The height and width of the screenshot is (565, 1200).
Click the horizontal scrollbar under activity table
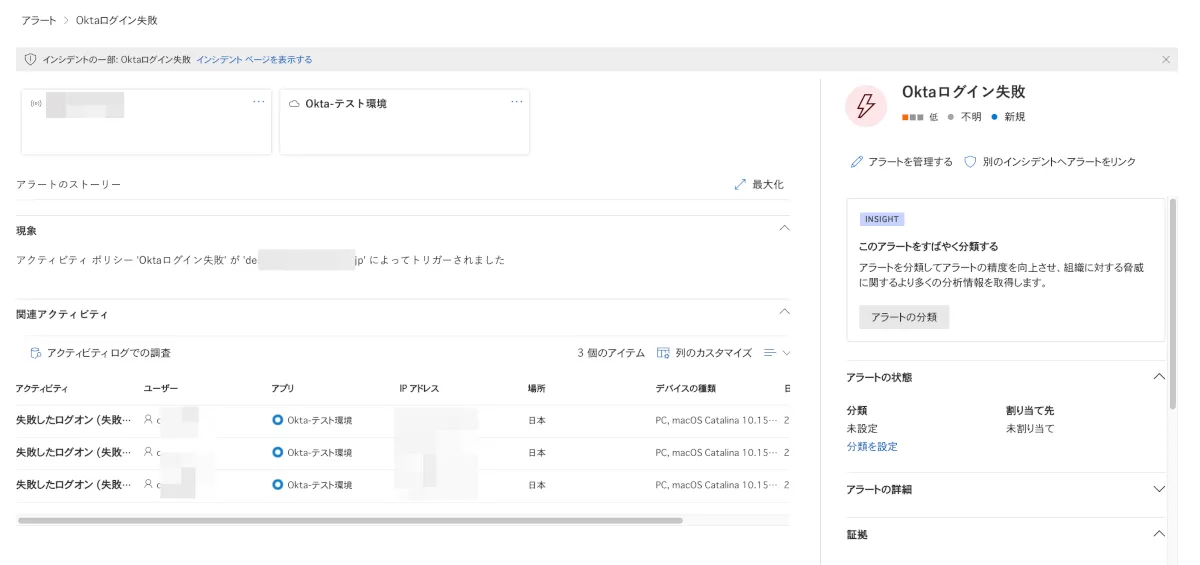(350, 521)
